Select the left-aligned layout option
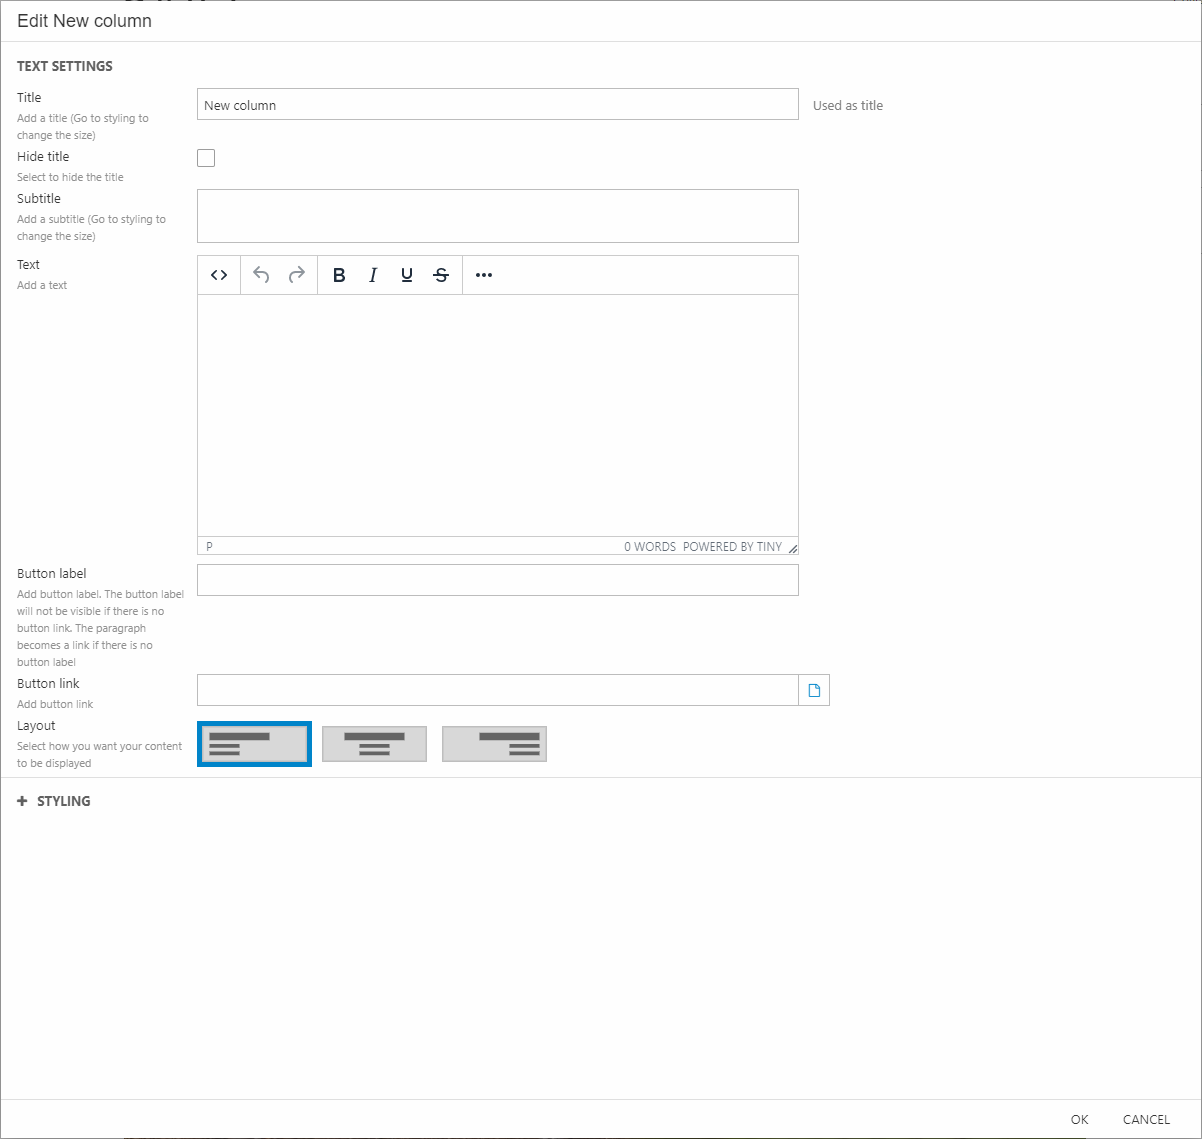Viewport: 1202px width, 1139px height. [x=254, y=744]
